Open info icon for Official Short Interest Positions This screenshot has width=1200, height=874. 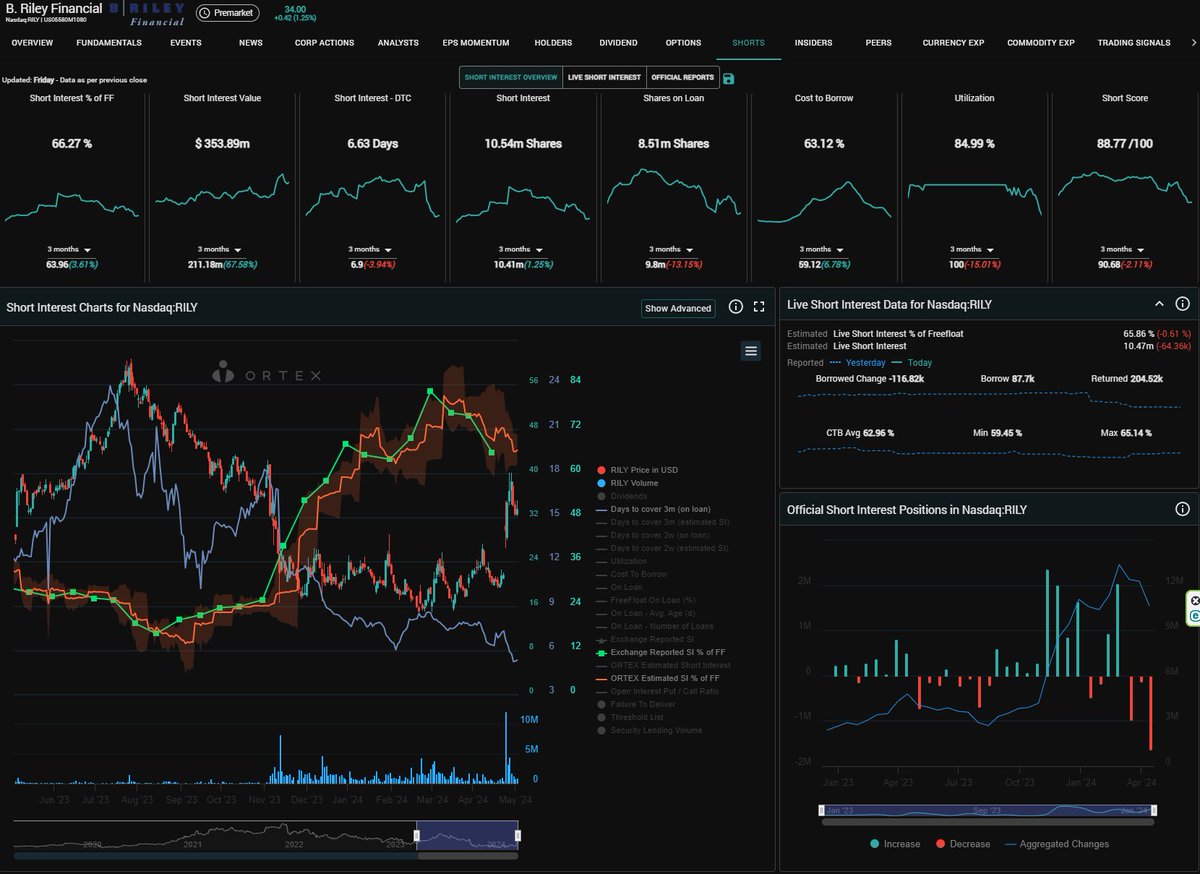pos(1182,509)
